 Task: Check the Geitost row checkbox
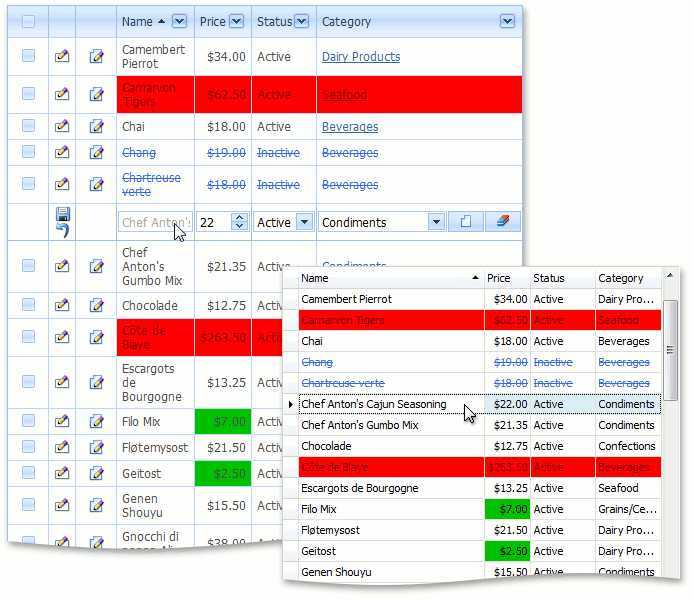point(28,472)
